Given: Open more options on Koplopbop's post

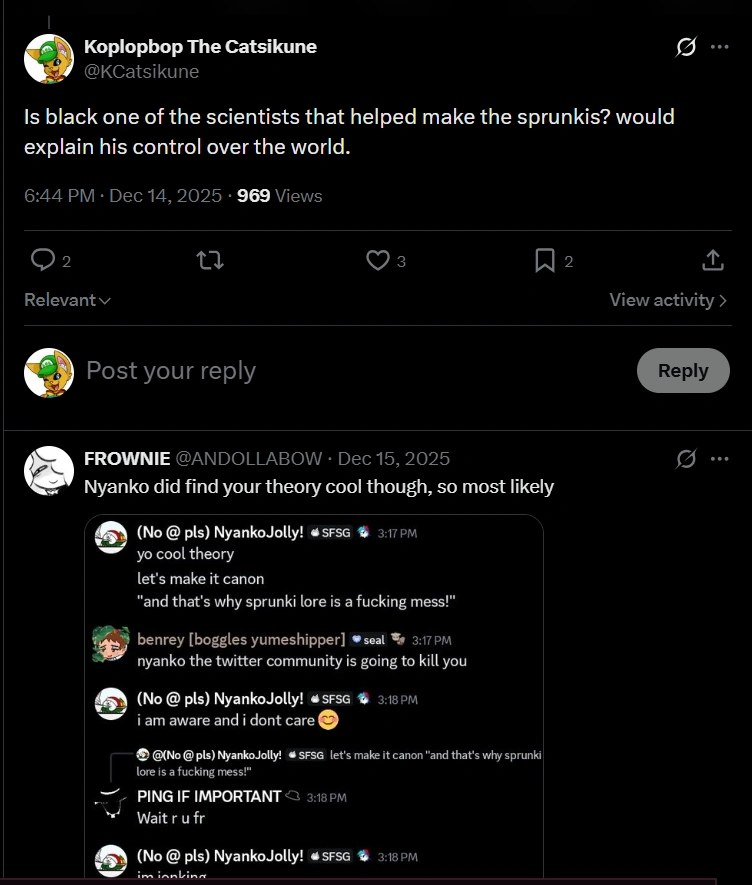Looking at the screenshot, I should pyautogui.click(x=720, y=47).
